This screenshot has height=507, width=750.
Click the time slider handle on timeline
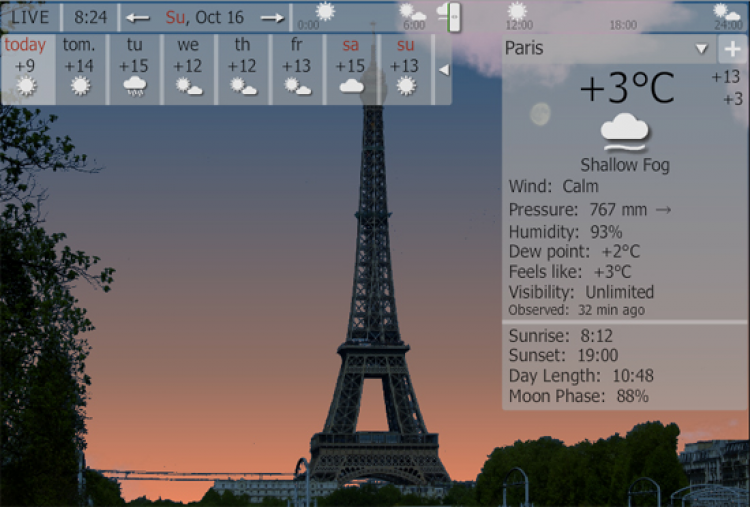click(x=454, y=17)
